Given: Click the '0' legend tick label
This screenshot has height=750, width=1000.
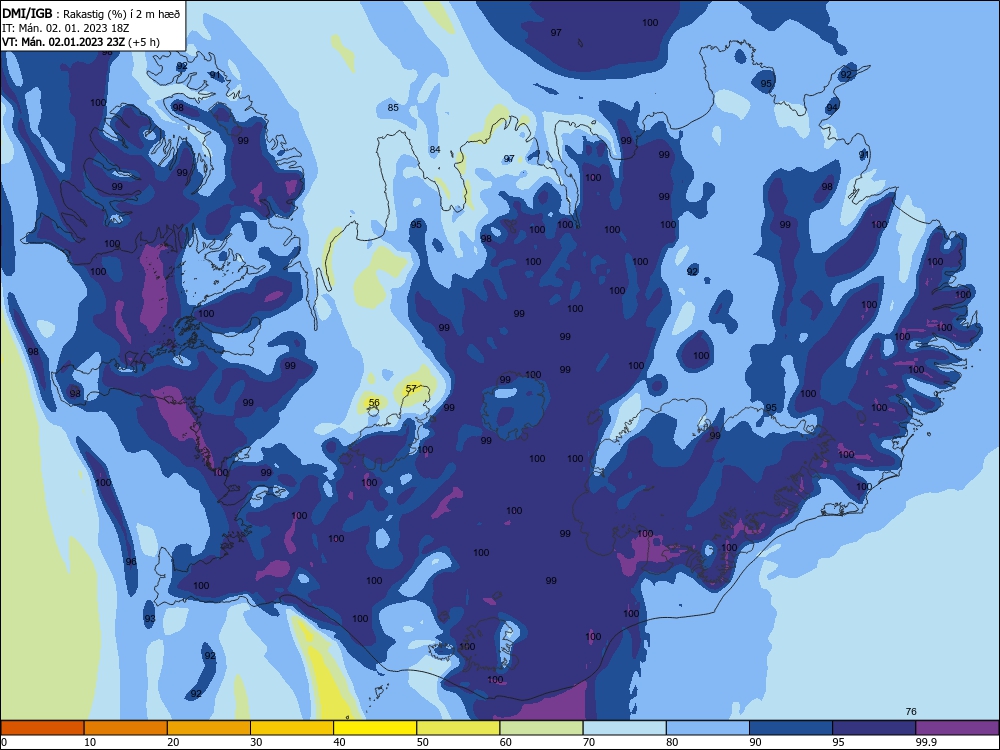Looking at the screenshot, I should (x=4, y=742).
